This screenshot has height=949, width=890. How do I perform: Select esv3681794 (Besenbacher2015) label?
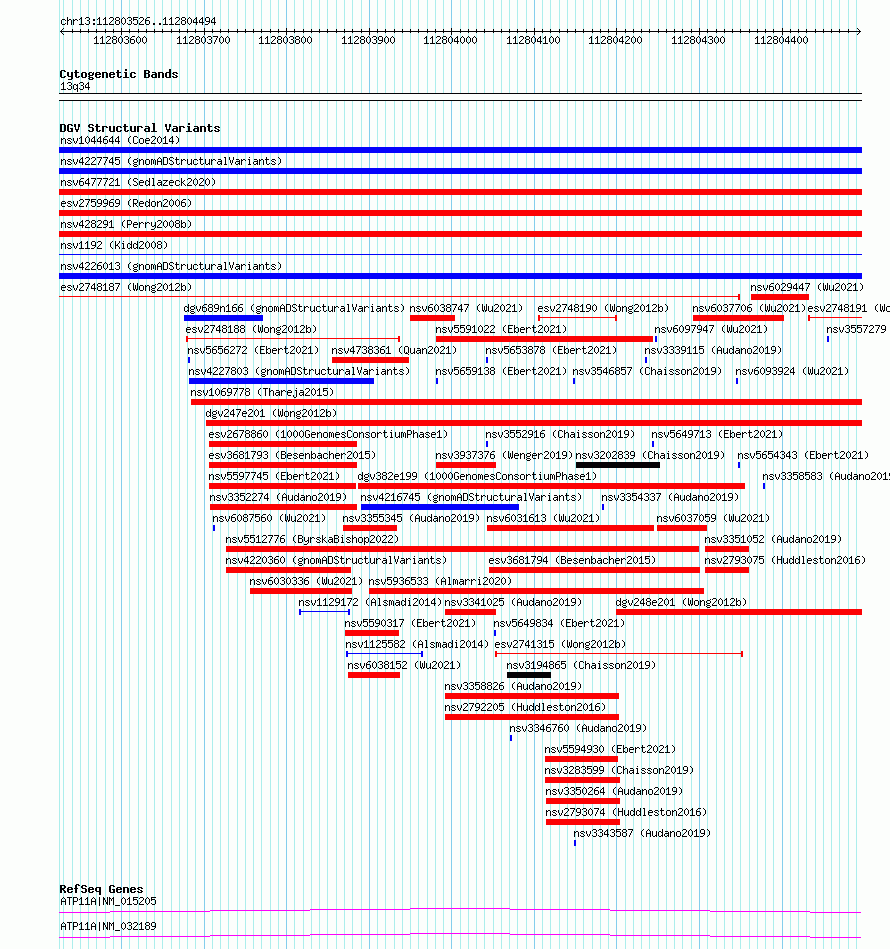572,560
